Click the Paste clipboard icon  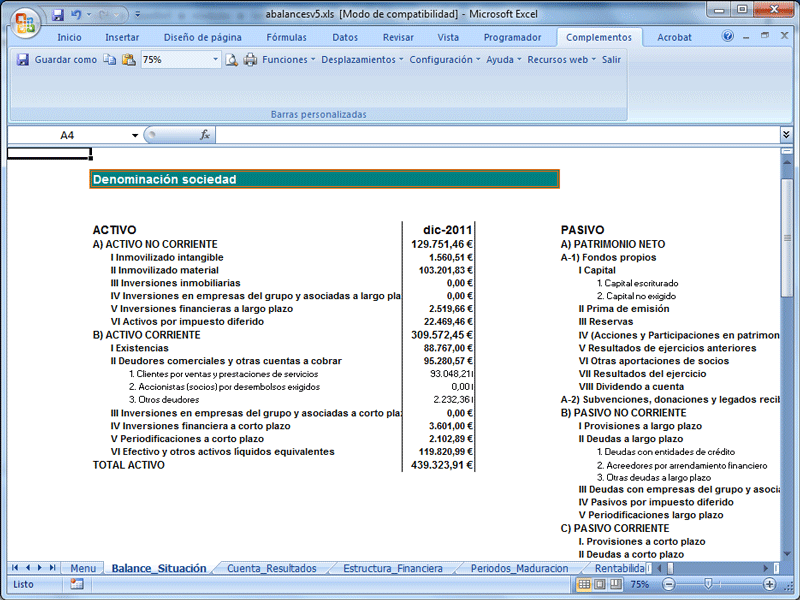(x=129, y=60)
